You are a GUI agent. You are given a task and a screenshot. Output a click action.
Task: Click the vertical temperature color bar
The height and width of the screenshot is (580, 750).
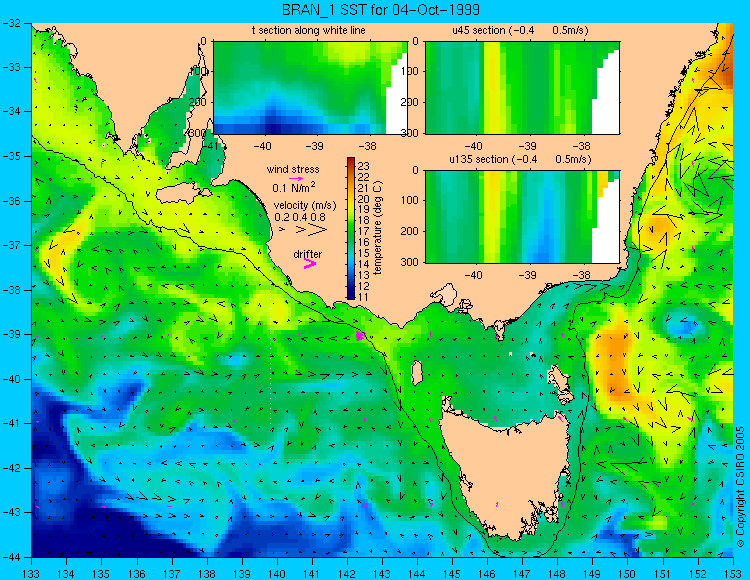(351, 229)
